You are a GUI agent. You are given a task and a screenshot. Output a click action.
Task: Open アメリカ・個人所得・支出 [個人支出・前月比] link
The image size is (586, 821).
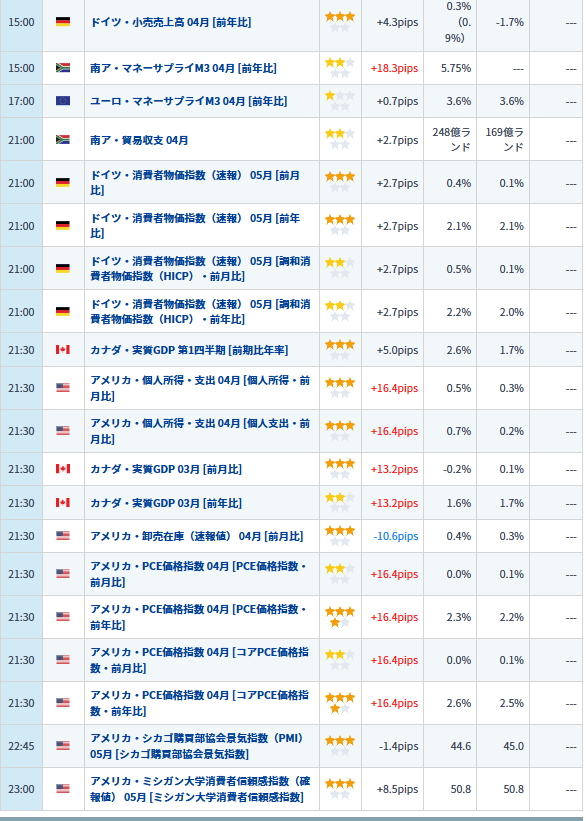200,431
